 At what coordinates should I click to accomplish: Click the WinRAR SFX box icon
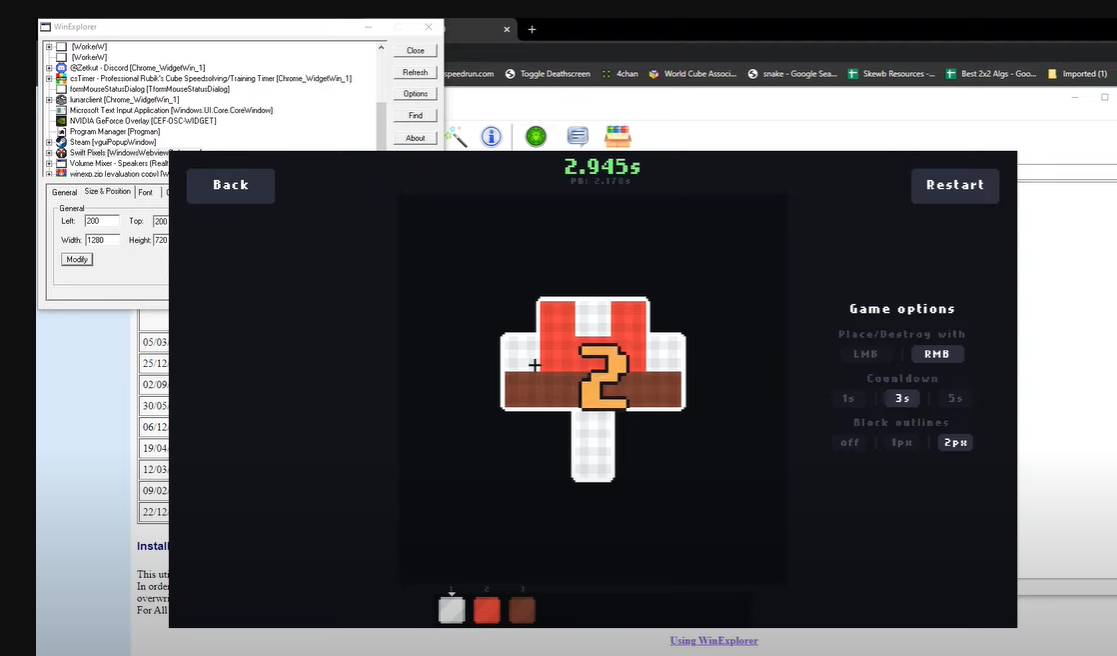618,136
